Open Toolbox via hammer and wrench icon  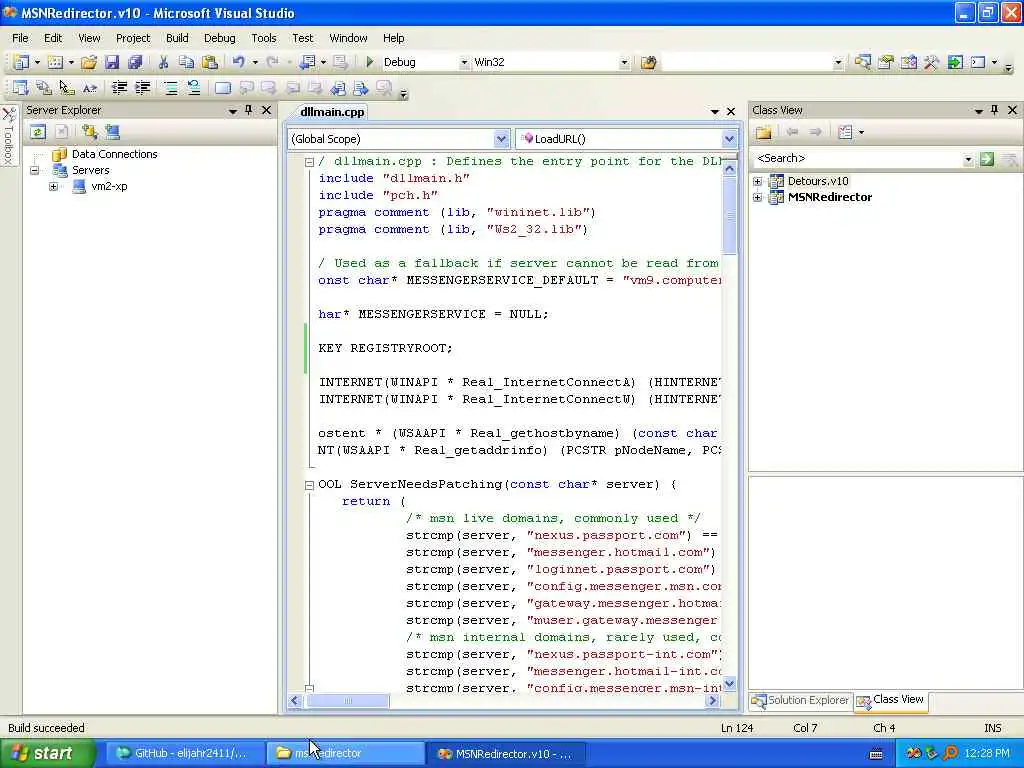[x=931, y=63]
